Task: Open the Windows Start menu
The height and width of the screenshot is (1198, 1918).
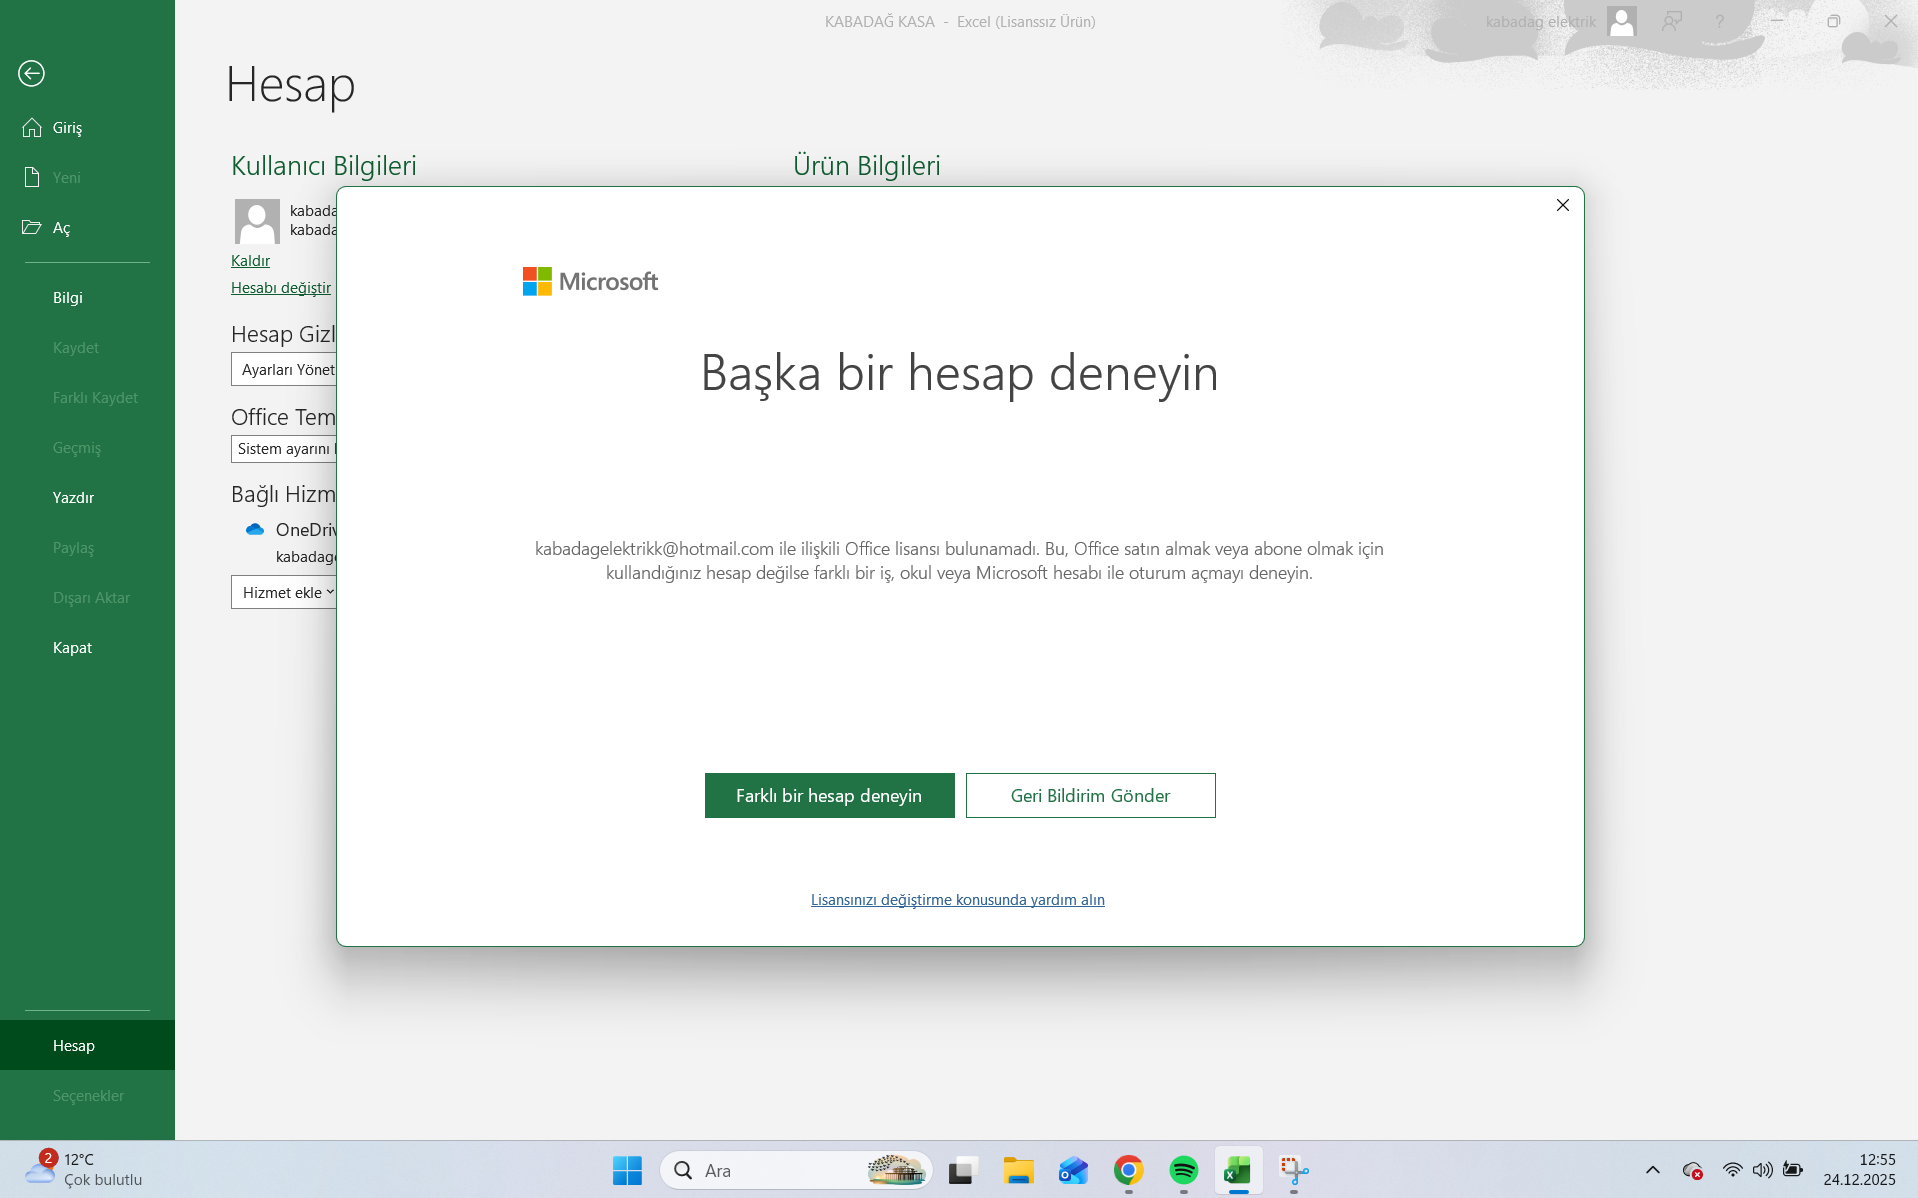Action: tap(627, 1170)
